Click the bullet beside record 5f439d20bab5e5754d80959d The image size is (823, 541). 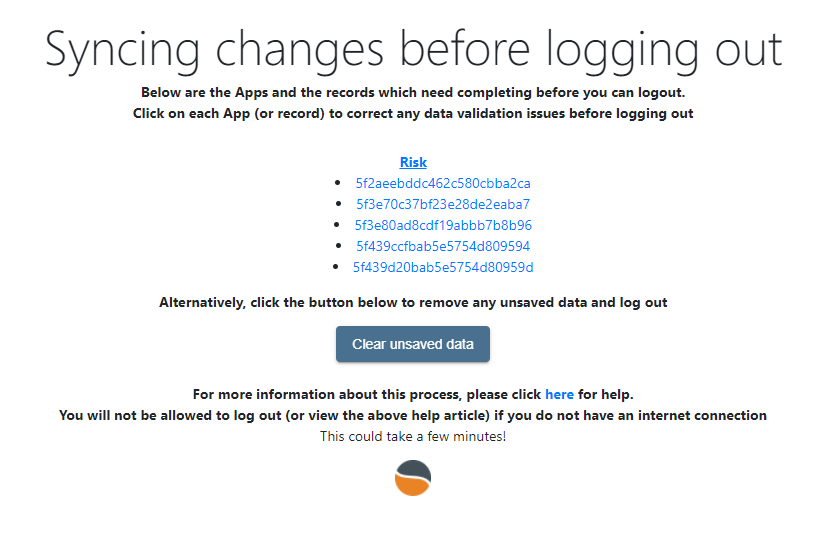pos(335,267)
